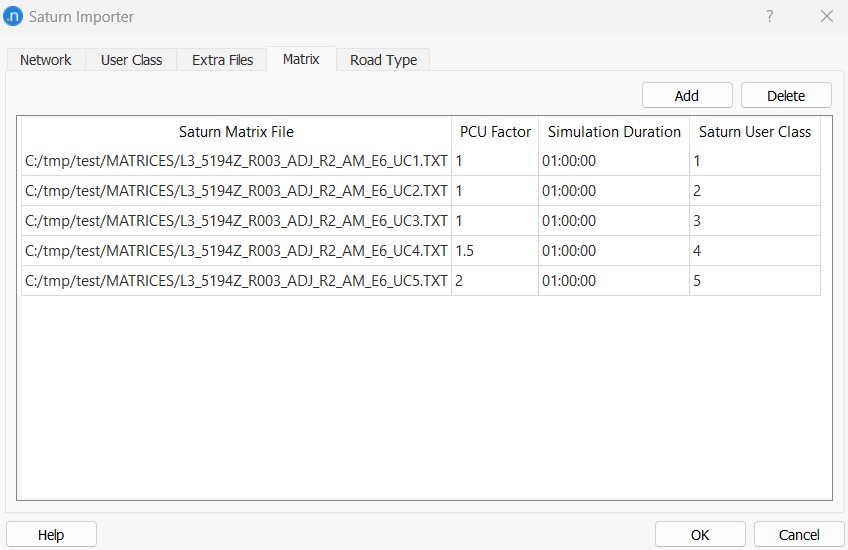
Task: Select PCU Factor 1.5 cell
Action: 495,250
